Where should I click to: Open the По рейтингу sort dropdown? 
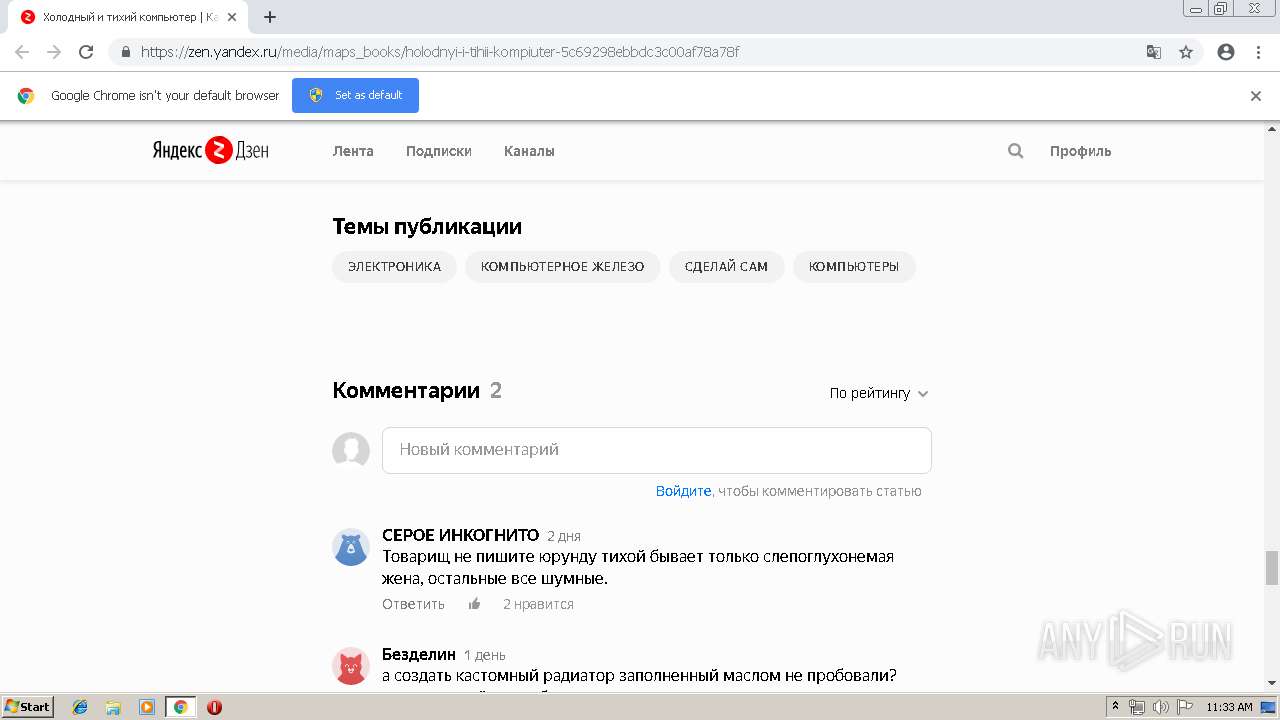click(879, 393)
